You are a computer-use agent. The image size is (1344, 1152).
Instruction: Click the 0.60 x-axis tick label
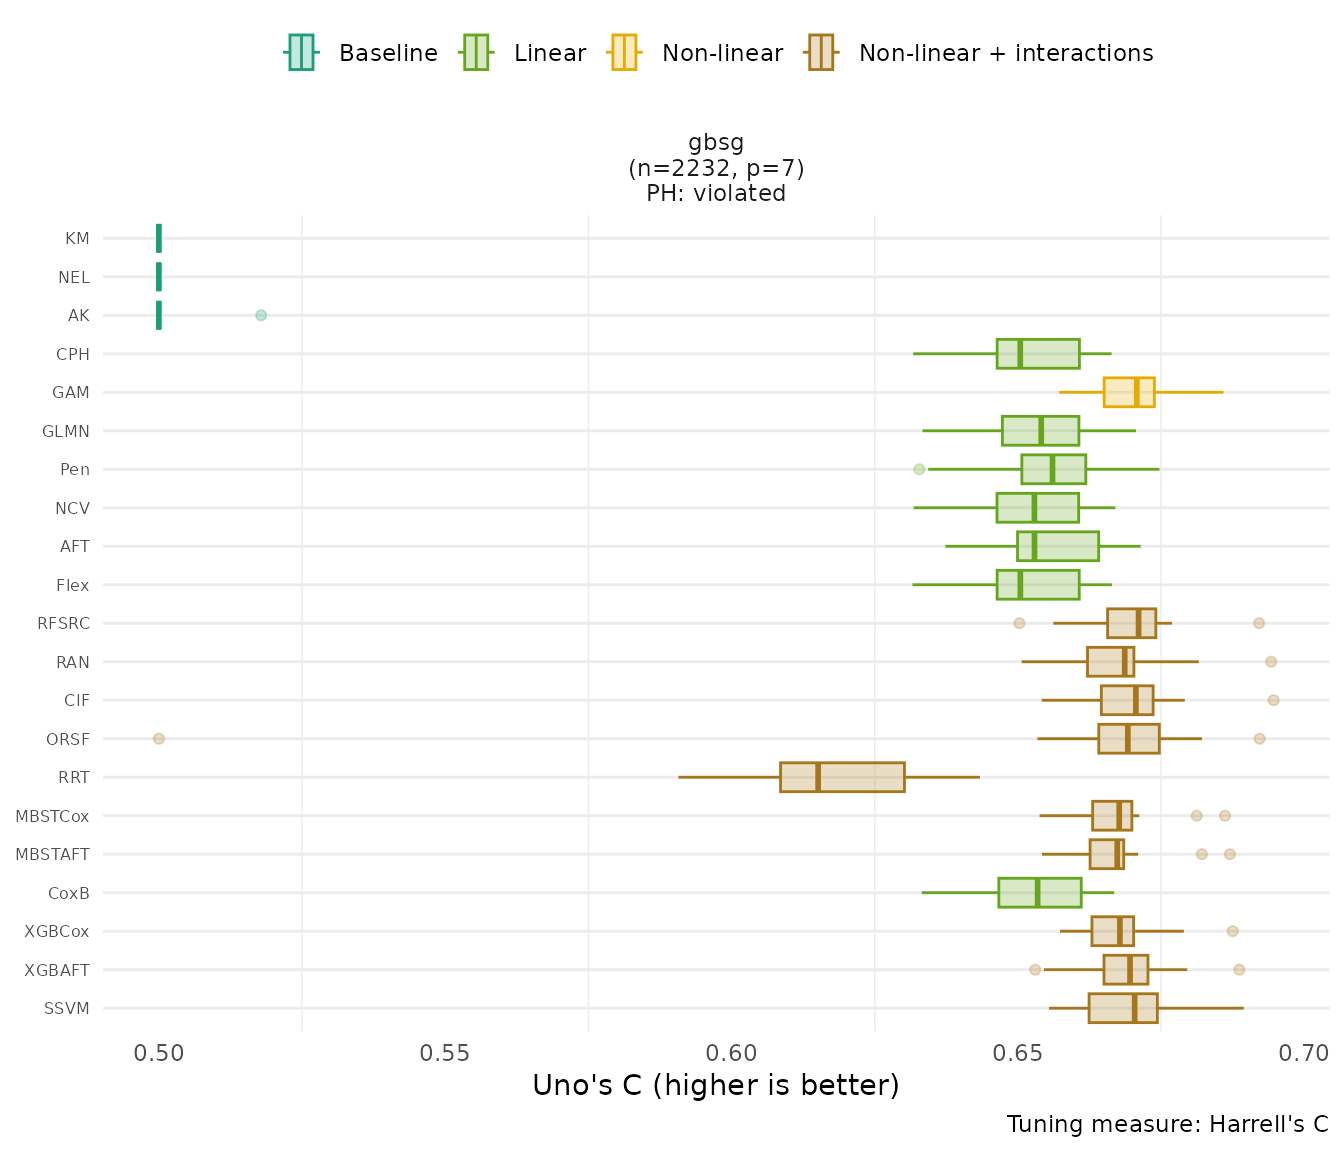731,1053
